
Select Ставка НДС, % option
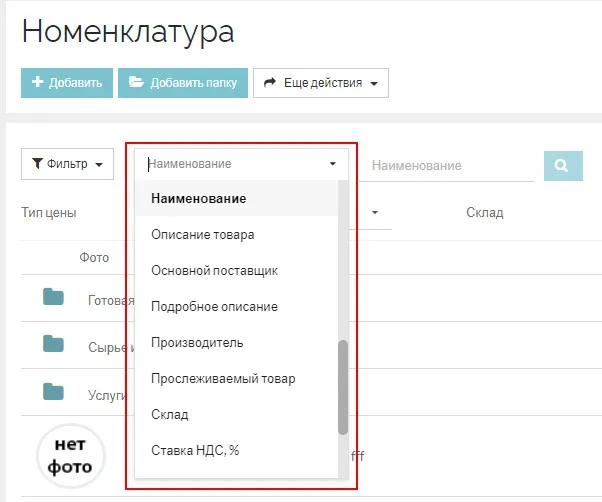pos(195,451)
